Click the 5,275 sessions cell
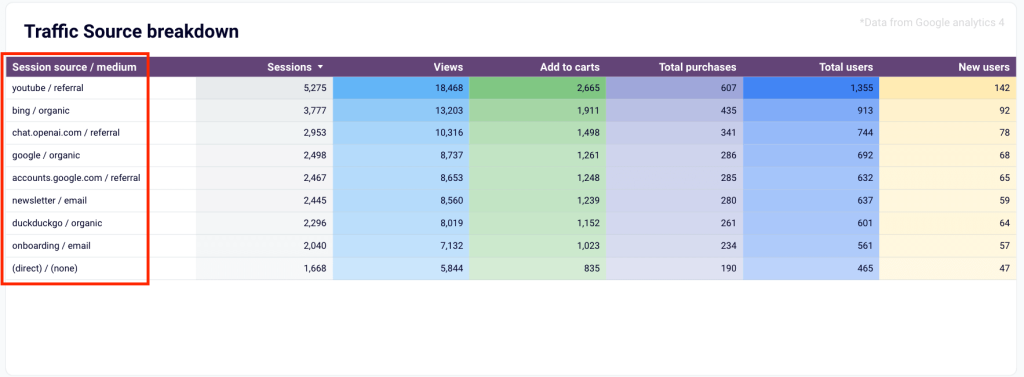This screenshot has width=1024, height=377. pyautogui.click(x=264, y=88)
